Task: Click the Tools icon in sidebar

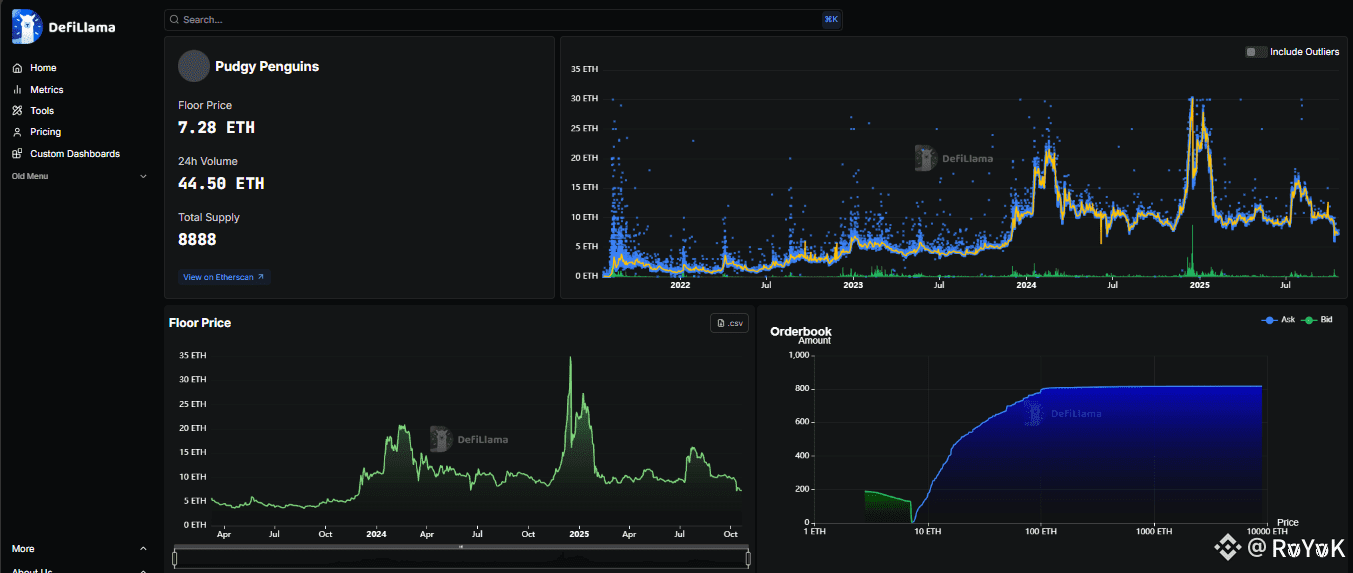Action: point(17,111)
